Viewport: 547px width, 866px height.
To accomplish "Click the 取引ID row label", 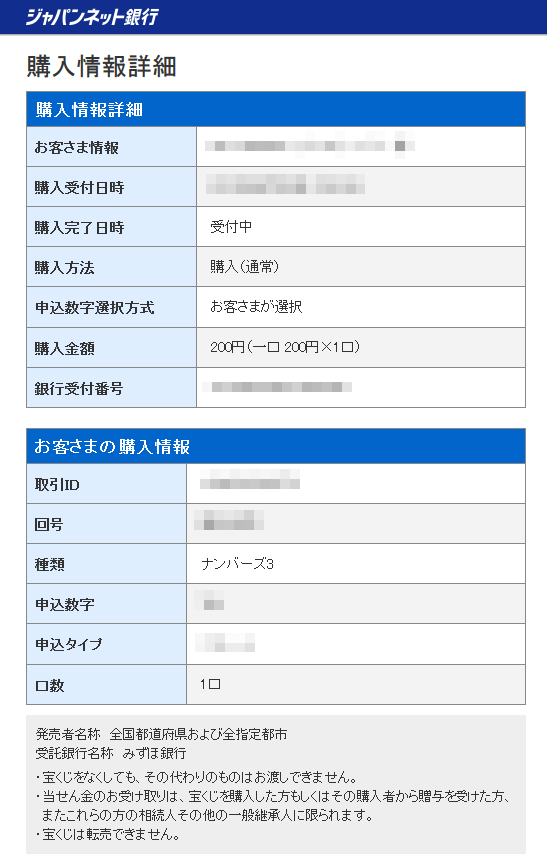I will click(57, 484).
